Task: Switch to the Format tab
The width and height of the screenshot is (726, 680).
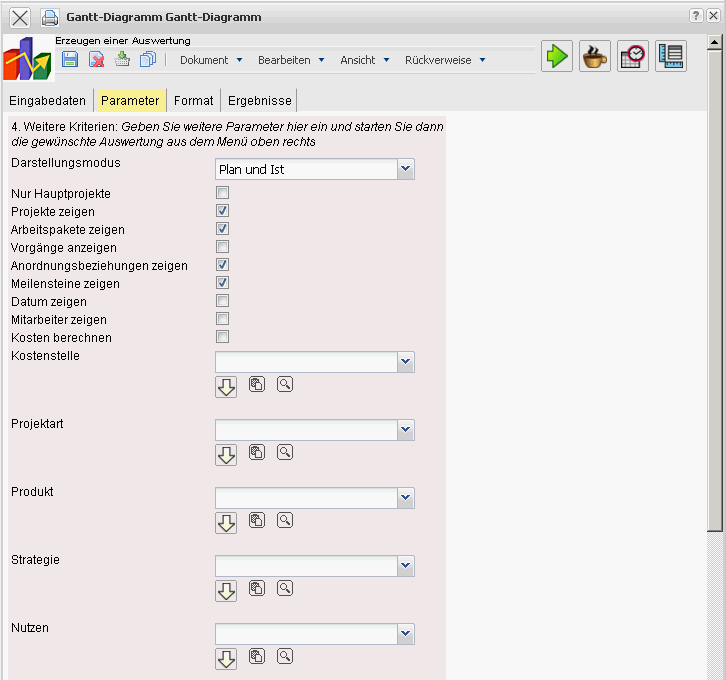Action: pos(194,100)
